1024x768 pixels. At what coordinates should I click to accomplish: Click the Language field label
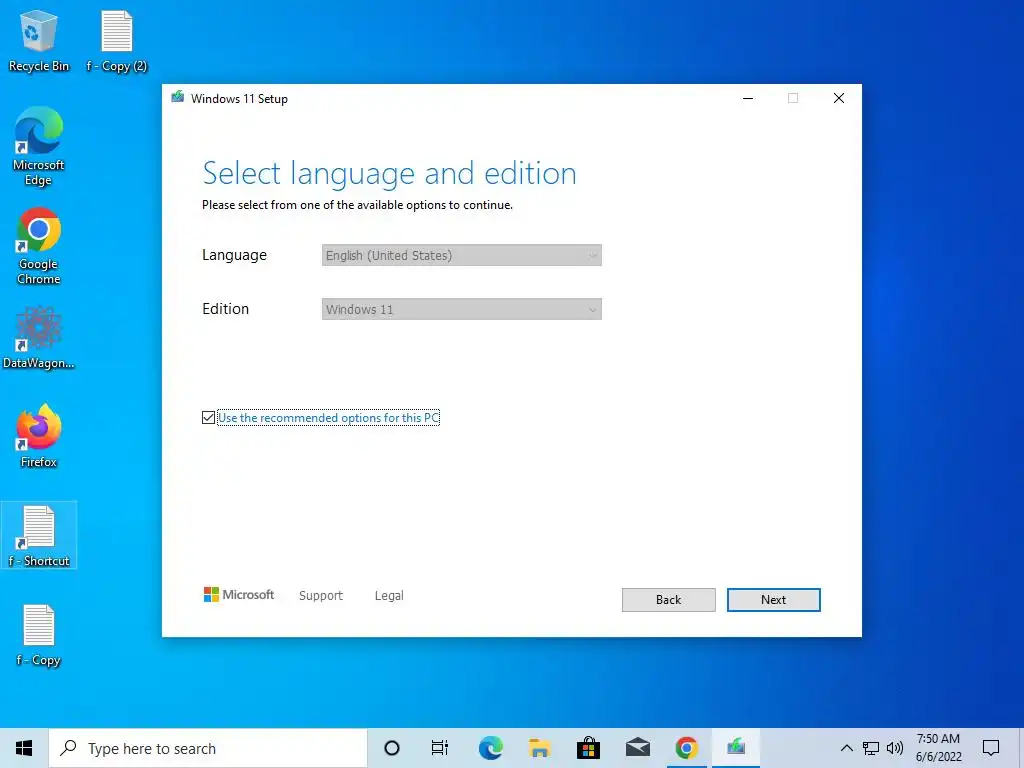234,255
